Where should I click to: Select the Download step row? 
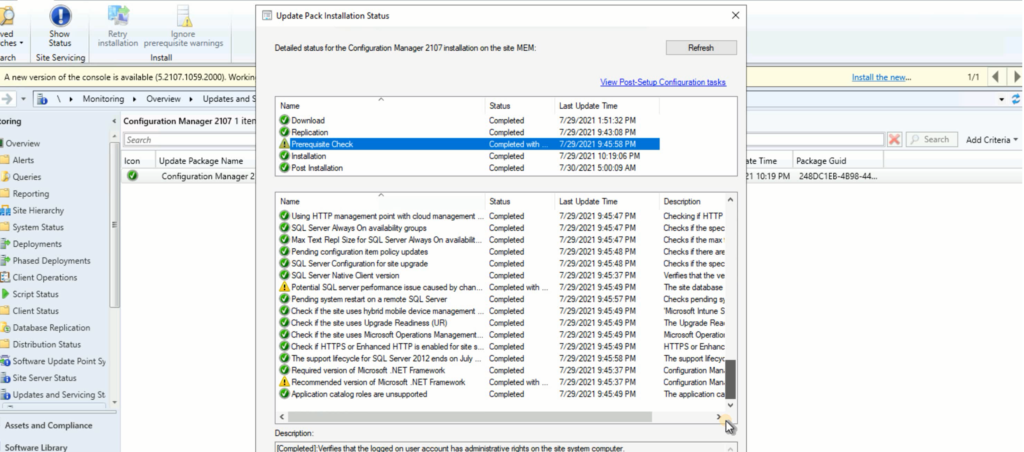[x=469, y=120]
